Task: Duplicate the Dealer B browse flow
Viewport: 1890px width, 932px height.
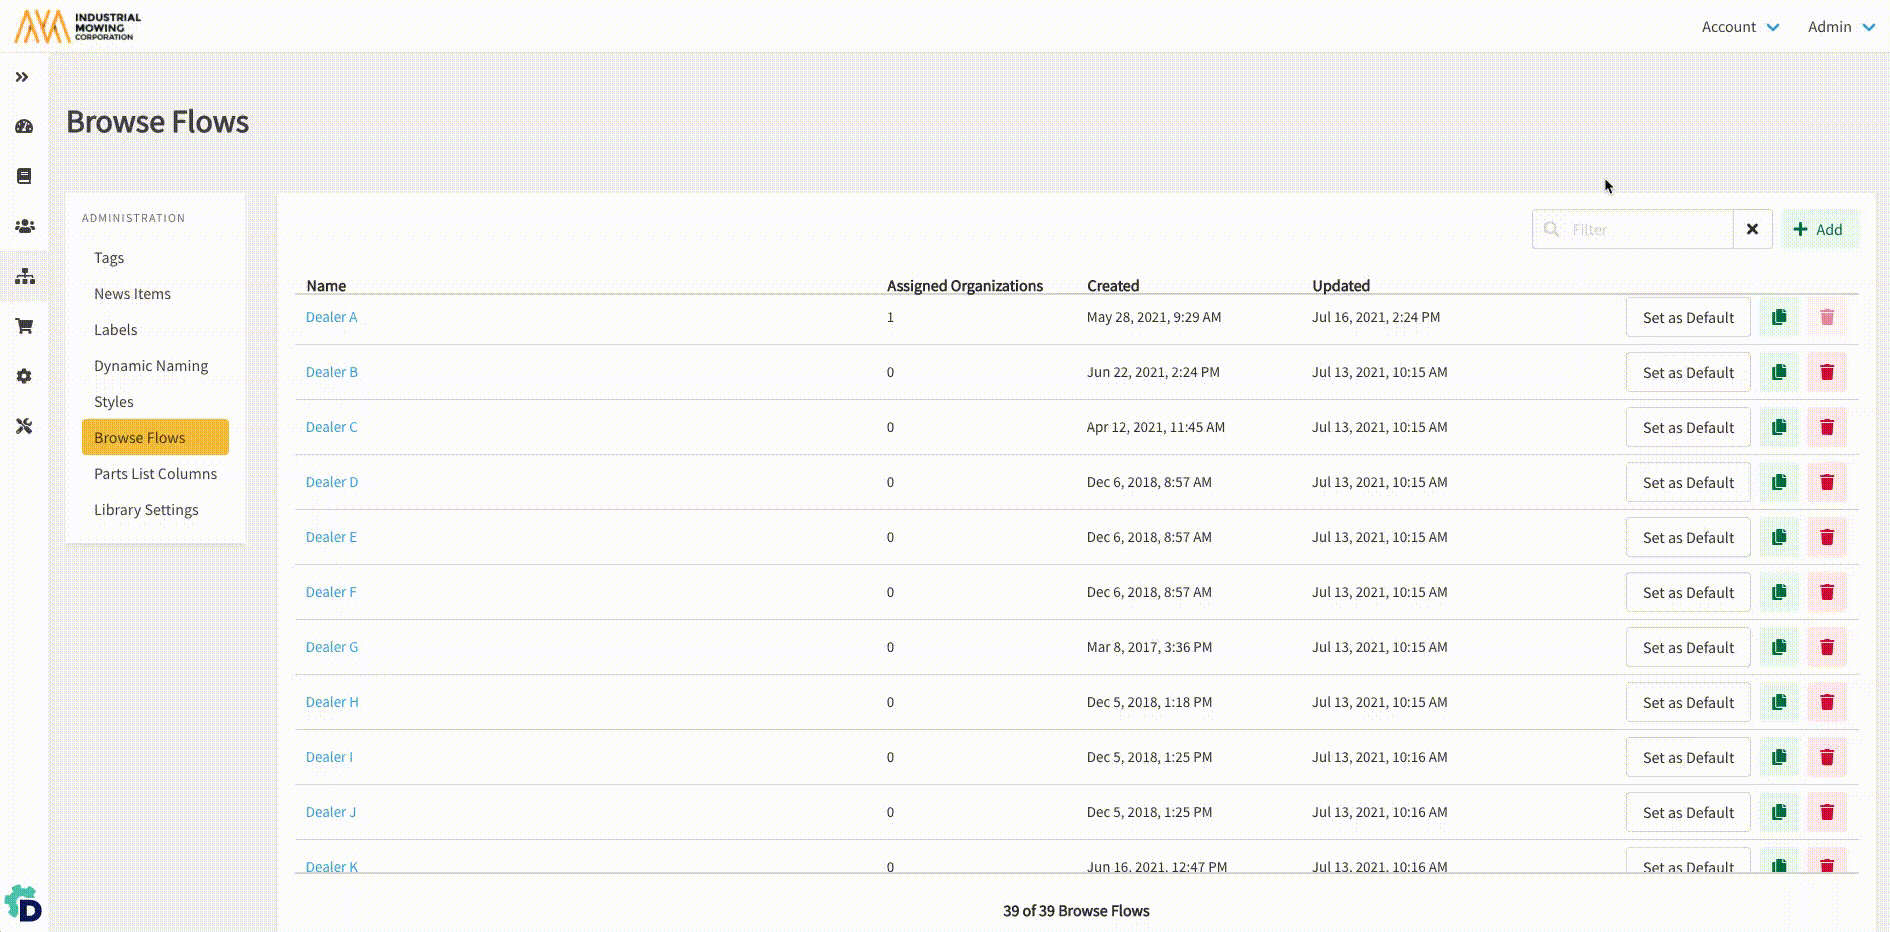Action: 1778,372
